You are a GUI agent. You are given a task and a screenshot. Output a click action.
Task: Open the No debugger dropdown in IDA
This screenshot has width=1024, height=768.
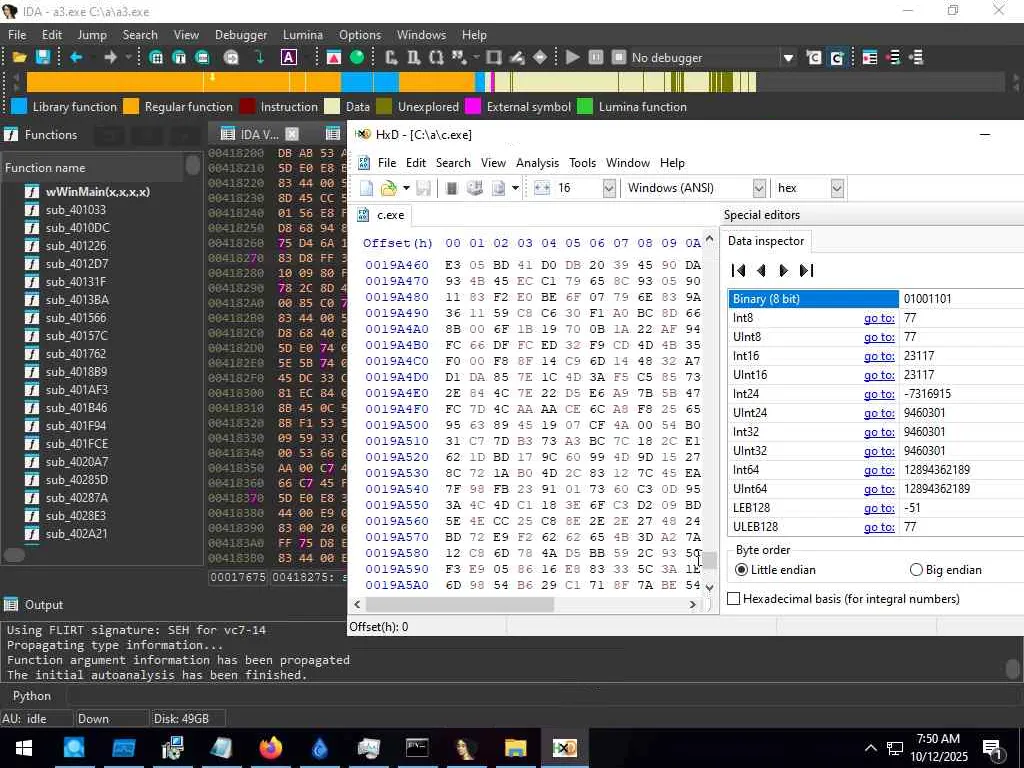[788, 57]
